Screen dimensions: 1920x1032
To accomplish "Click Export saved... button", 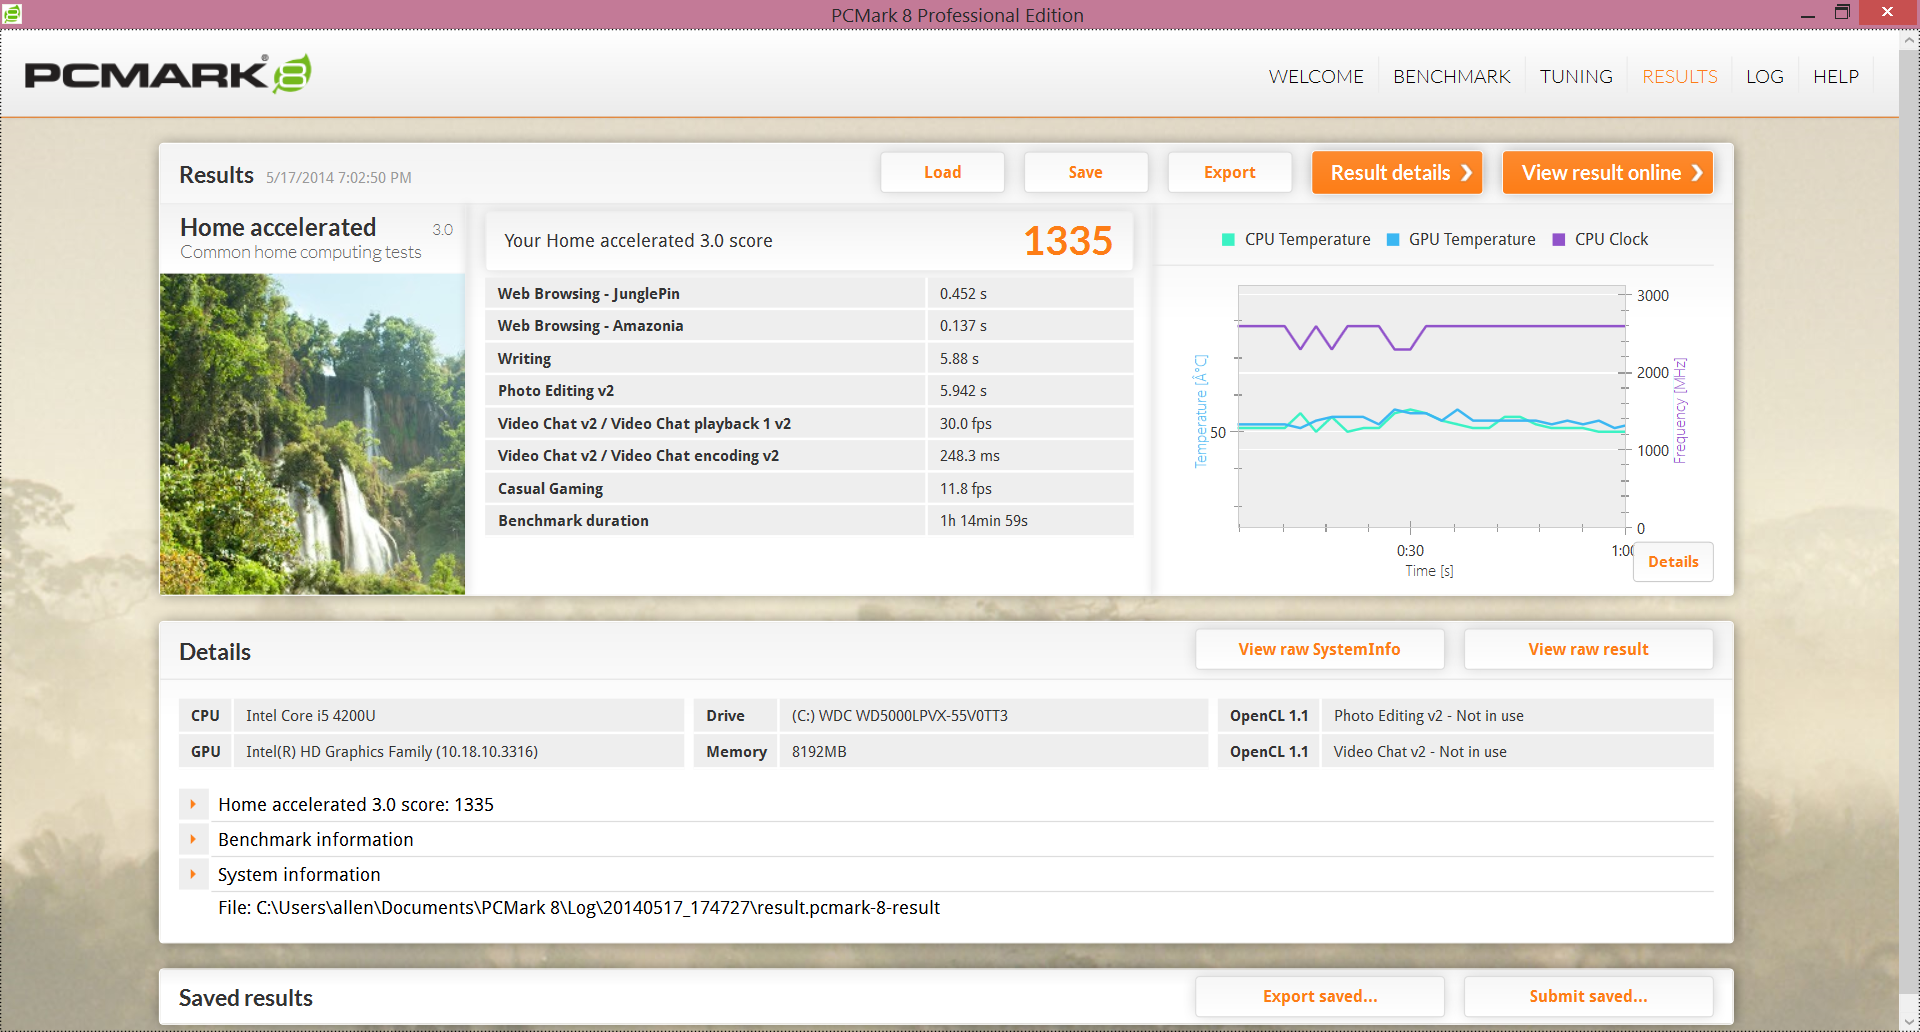I will click(x=1319, y=996).
